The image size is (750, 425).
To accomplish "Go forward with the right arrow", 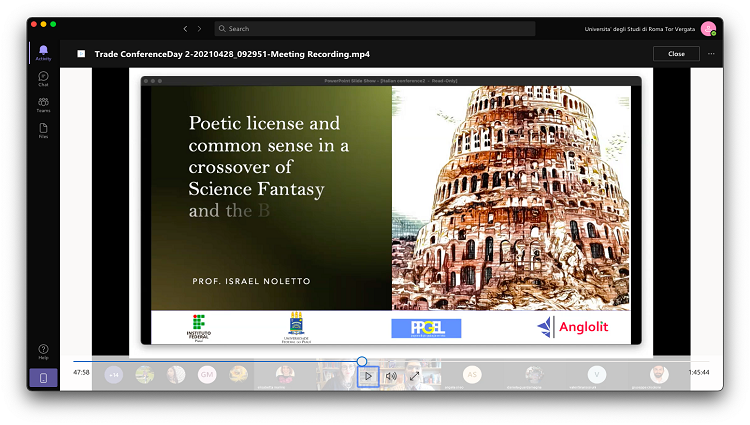I will (x=199, y=29).
